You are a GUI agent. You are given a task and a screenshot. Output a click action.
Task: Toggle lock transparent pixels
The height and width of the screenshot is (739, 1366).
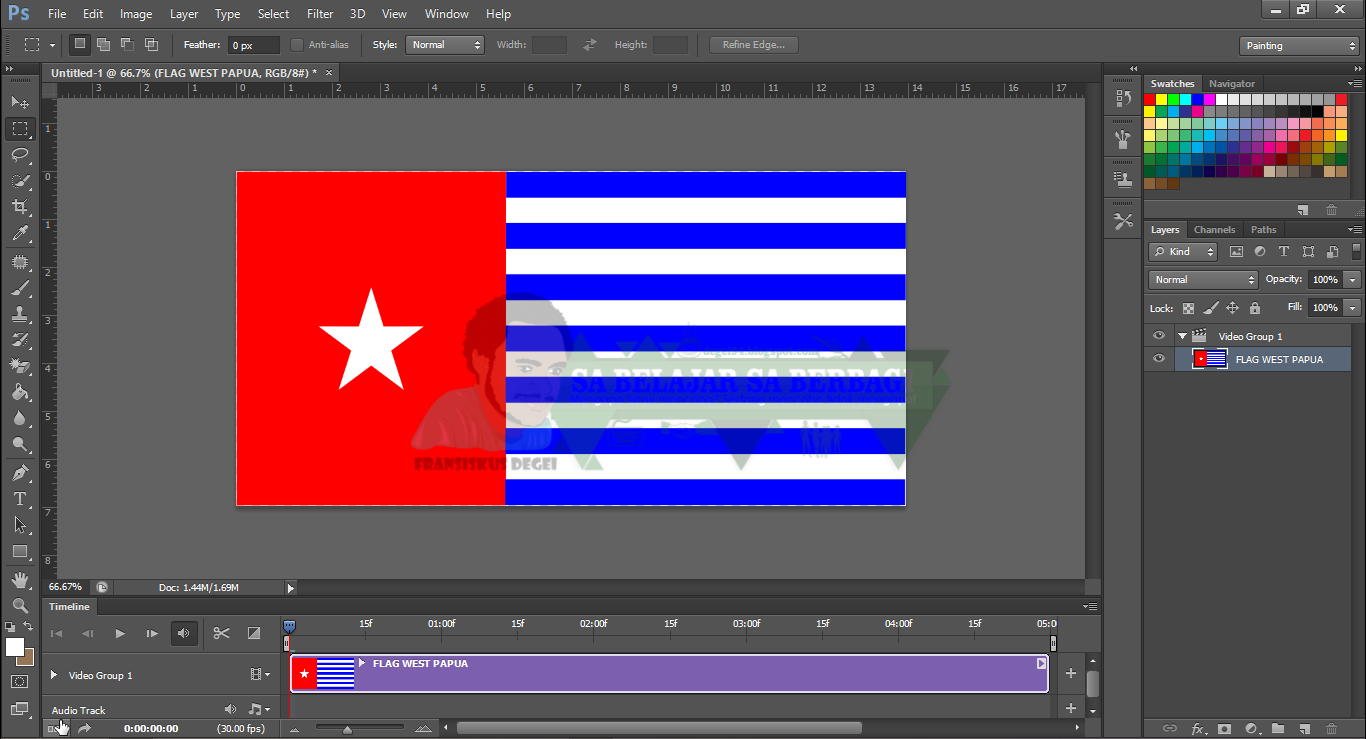click(1188, 308)
